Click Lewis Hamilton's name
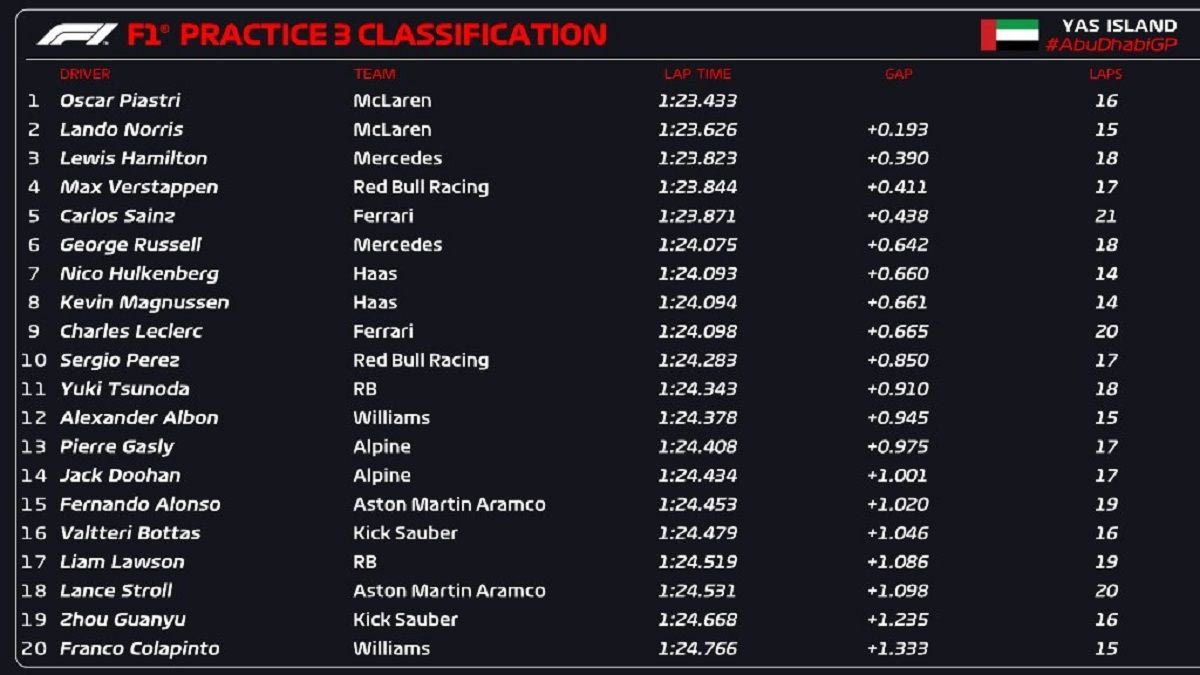This screenshot has height=675, width=1200. click(x=133, y=158)
